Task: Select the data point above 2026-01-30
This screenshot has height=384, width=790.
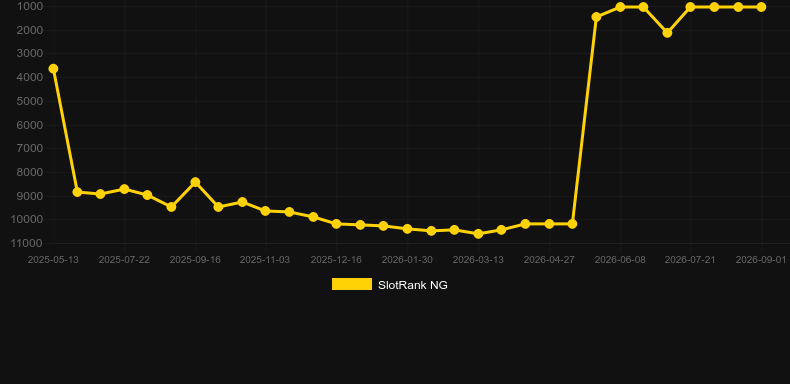Action: tap(408, 229)
